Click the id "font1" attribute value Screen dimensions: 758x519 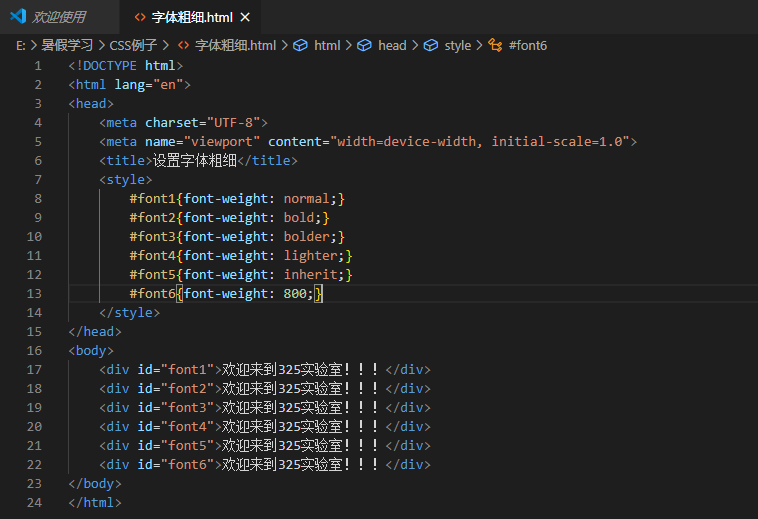[187, 370]
